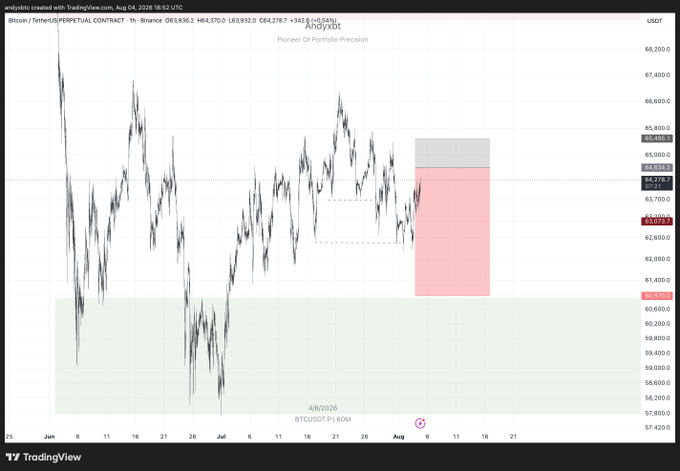Click the 07:21 candle countdown timer
Image resolution: width=680 pixels, height=471 pixels.
(x=653, y=186)
